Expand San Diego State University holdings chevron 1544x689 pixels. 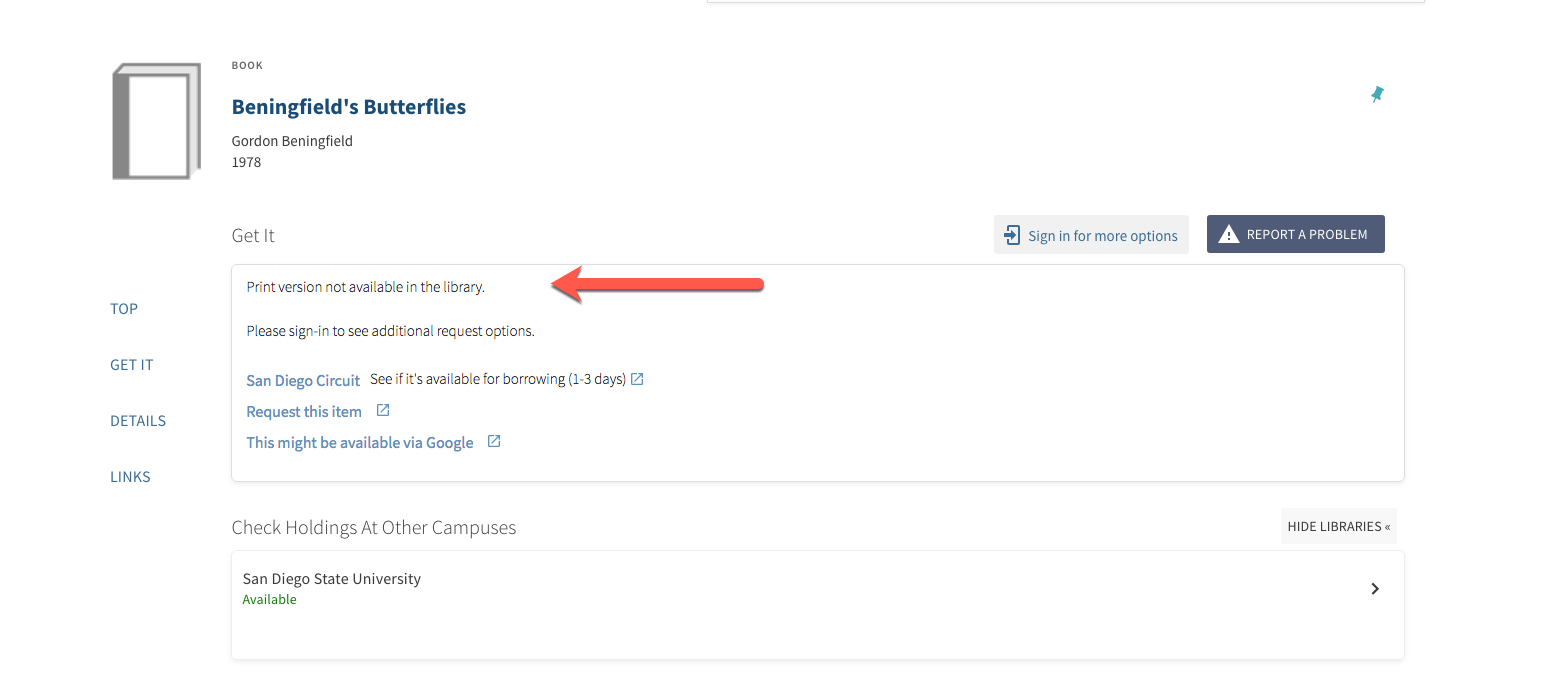(x=1375, y=589)
